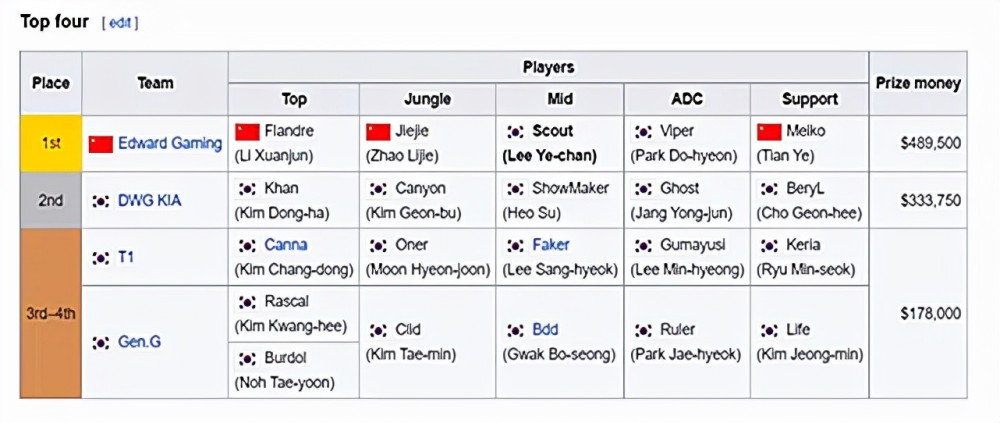This screenshot has height=423, width=1000.
Task: Click the flag icon next to Jiejie
Action: [378, 131]
